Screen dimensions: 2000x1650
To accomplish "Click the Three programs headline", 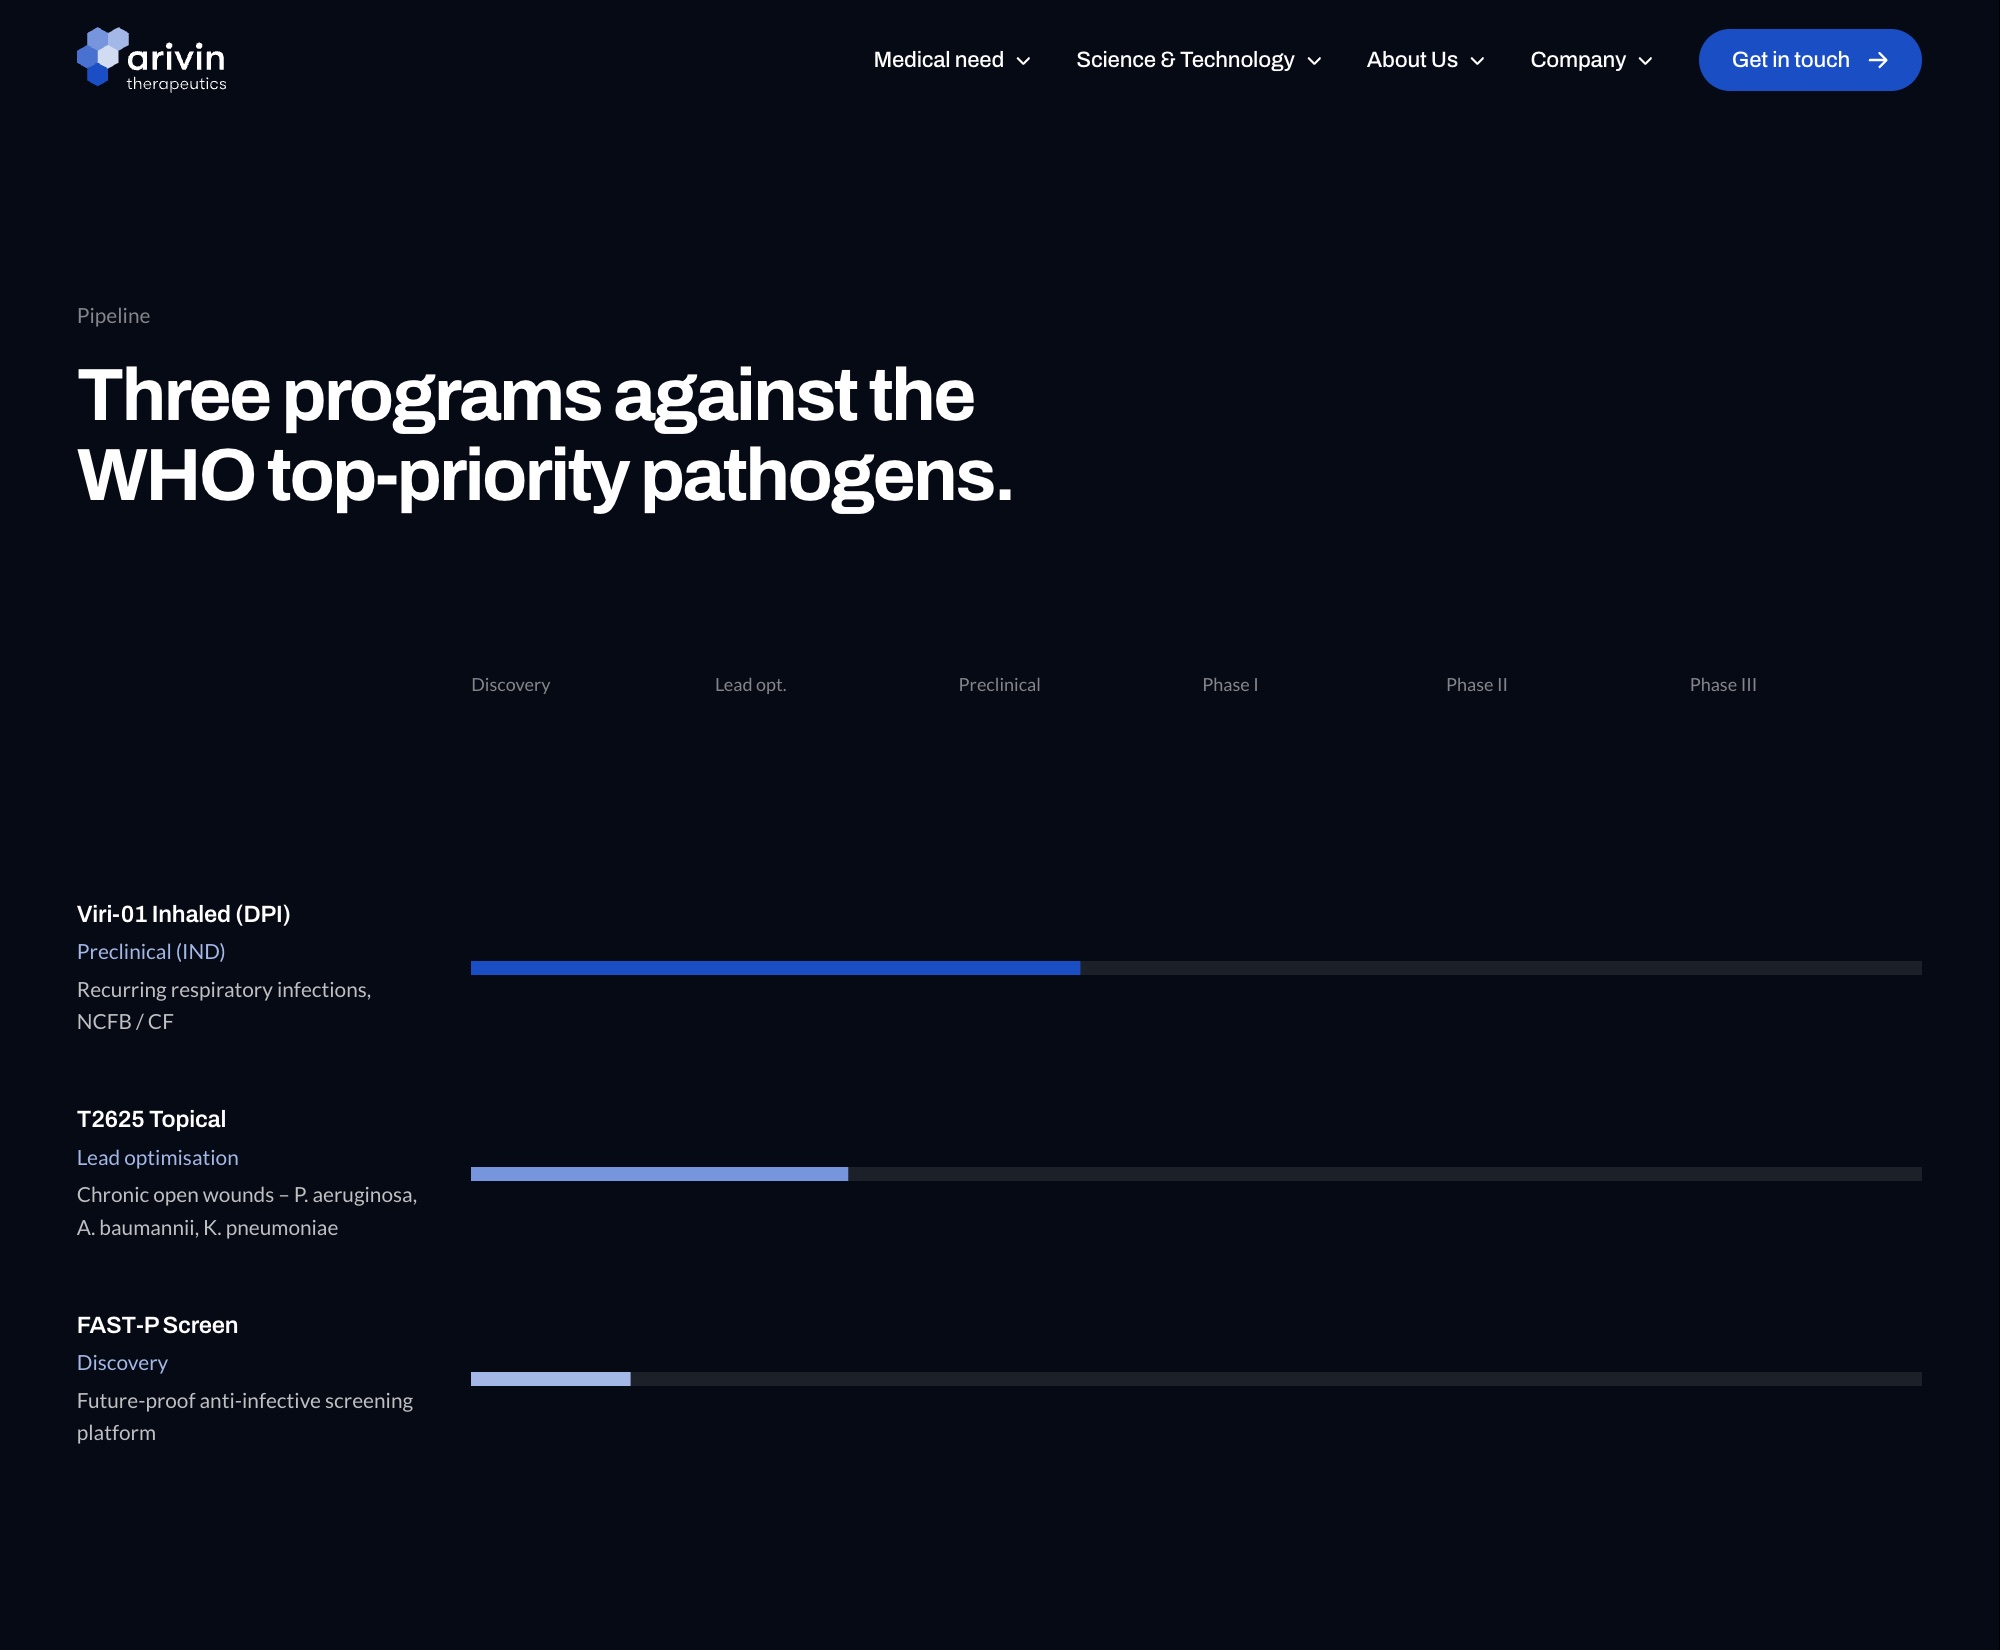I will point(545,435).
